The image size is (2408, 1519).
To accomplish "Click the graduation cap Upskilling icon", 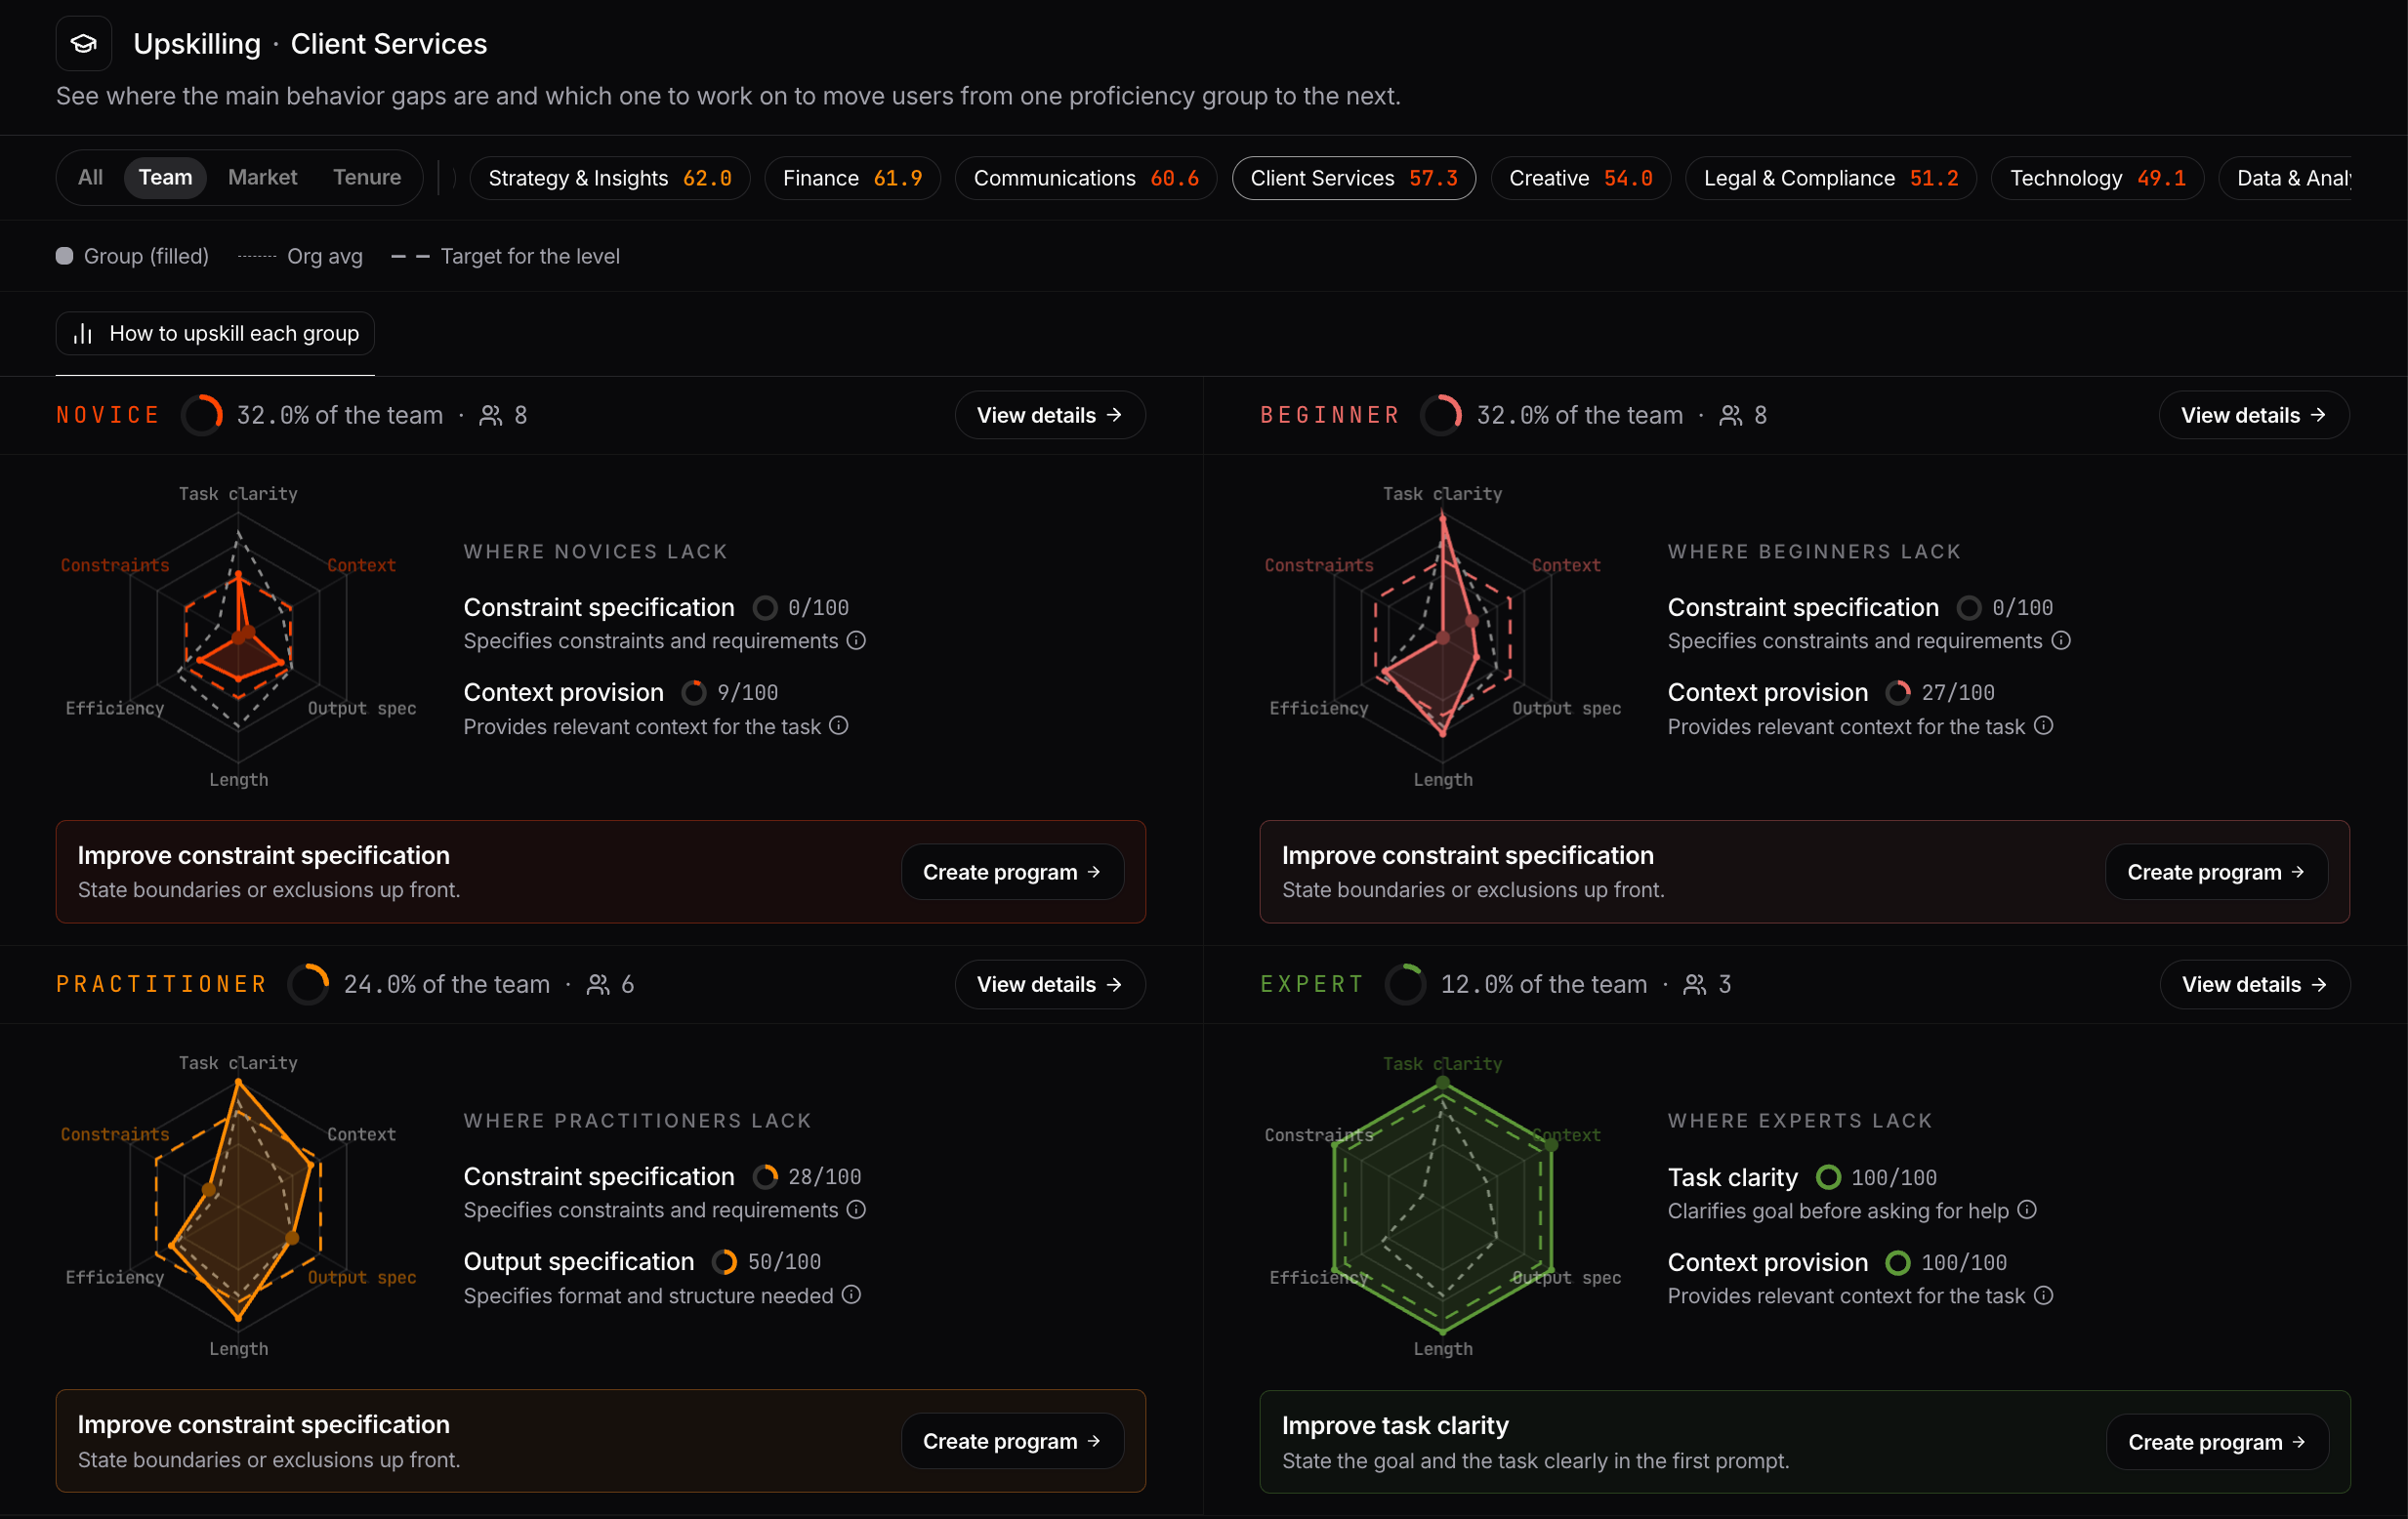I will point(84,44).
